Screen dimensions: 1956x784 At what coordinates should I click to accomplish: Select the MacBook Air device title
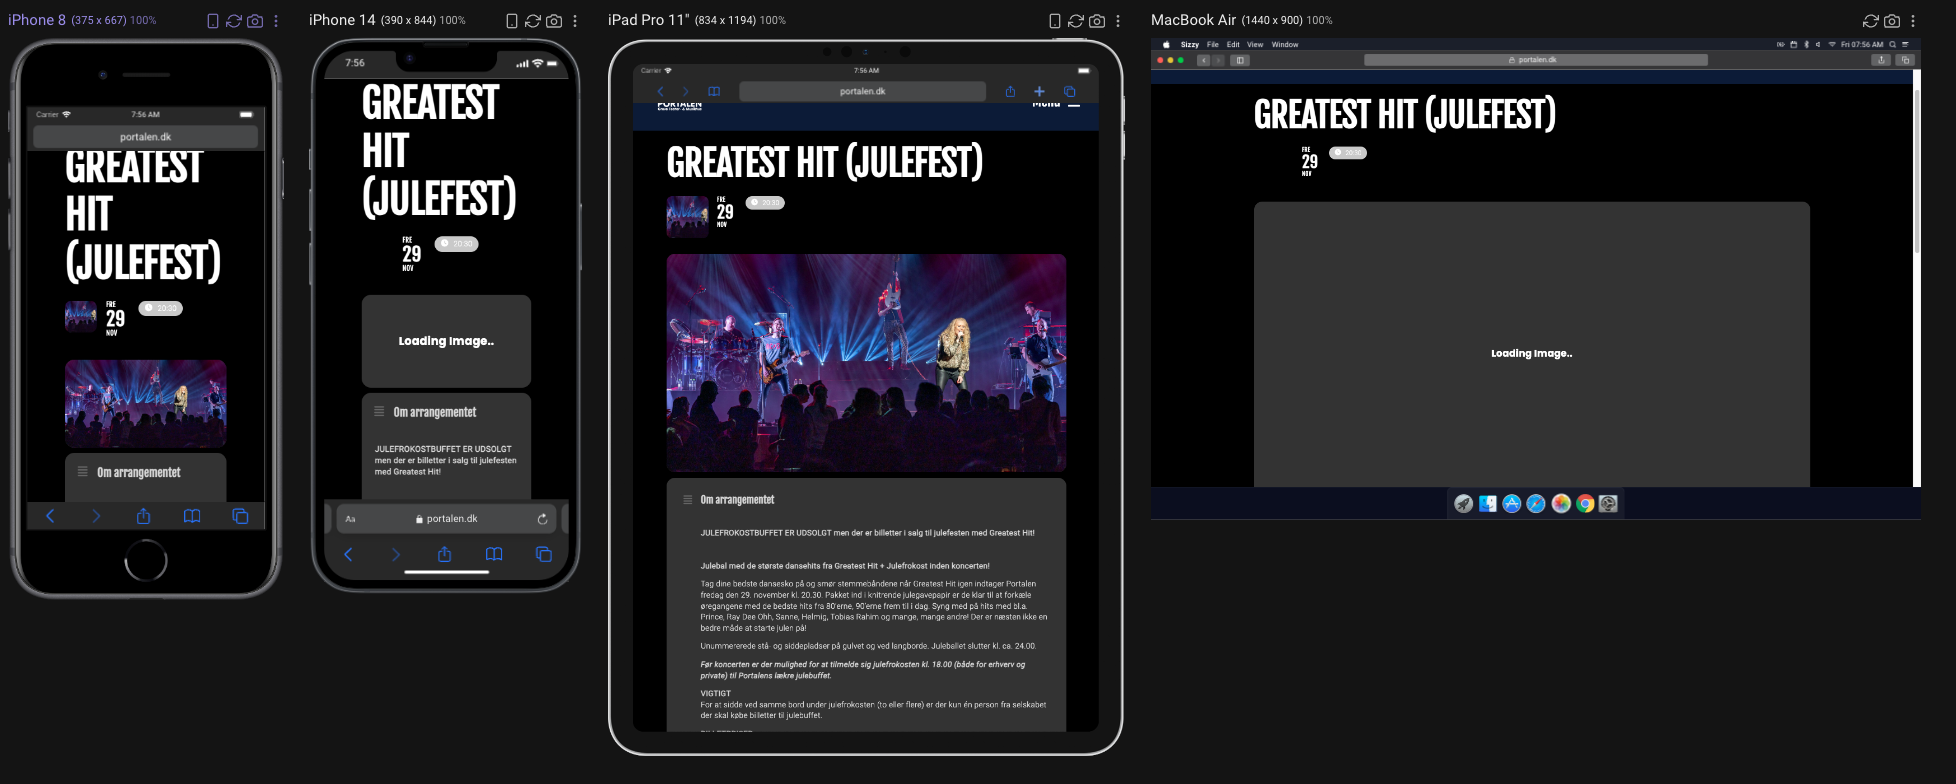[1194, 20]
